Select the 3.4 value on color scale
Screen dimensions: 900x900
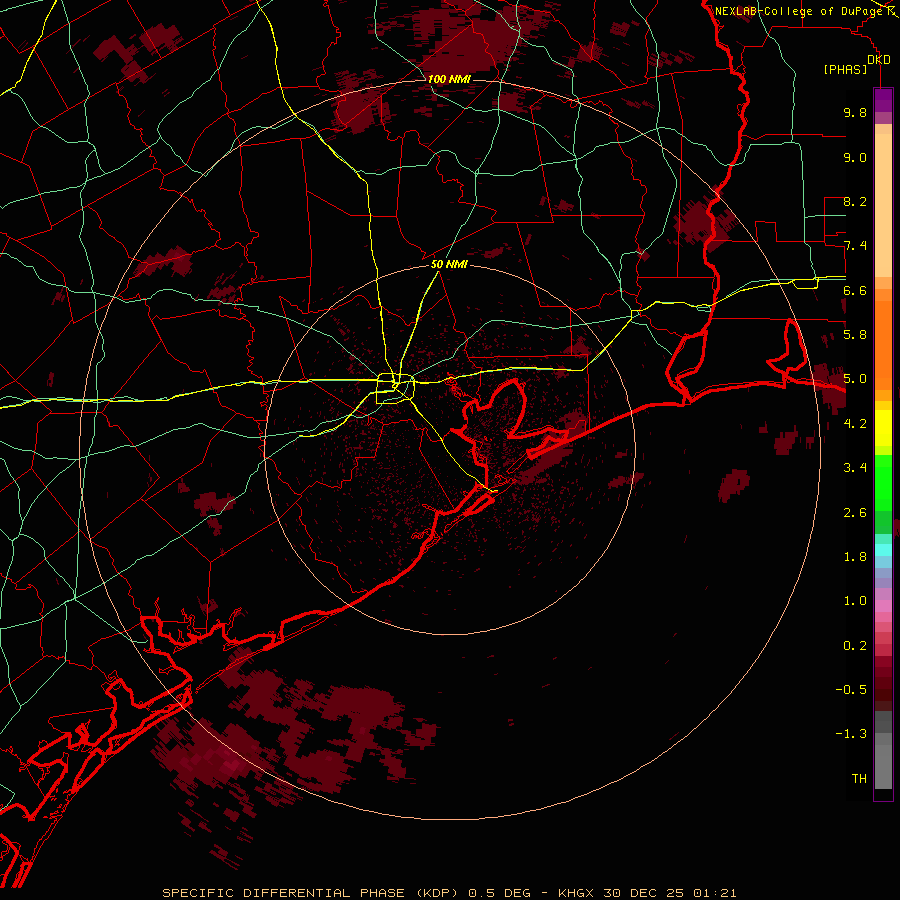click(x=855, y=468)
